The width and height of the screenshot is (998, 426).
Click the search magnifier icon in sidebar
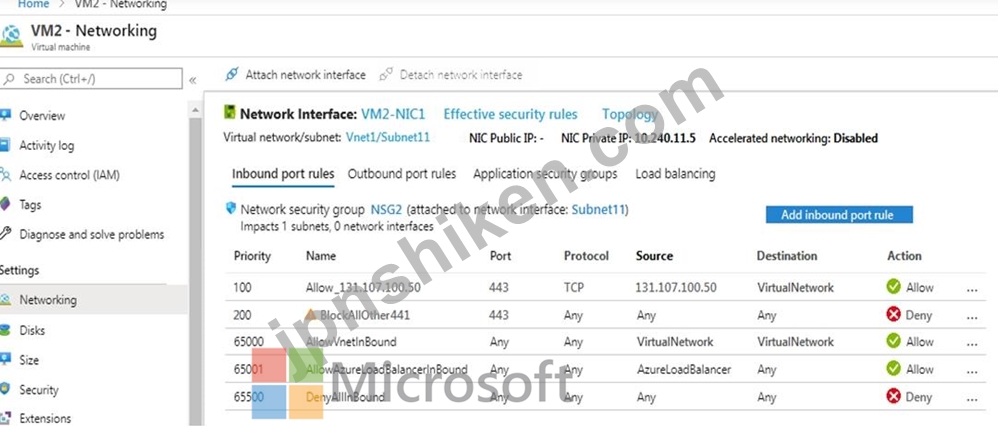point(10,79)
